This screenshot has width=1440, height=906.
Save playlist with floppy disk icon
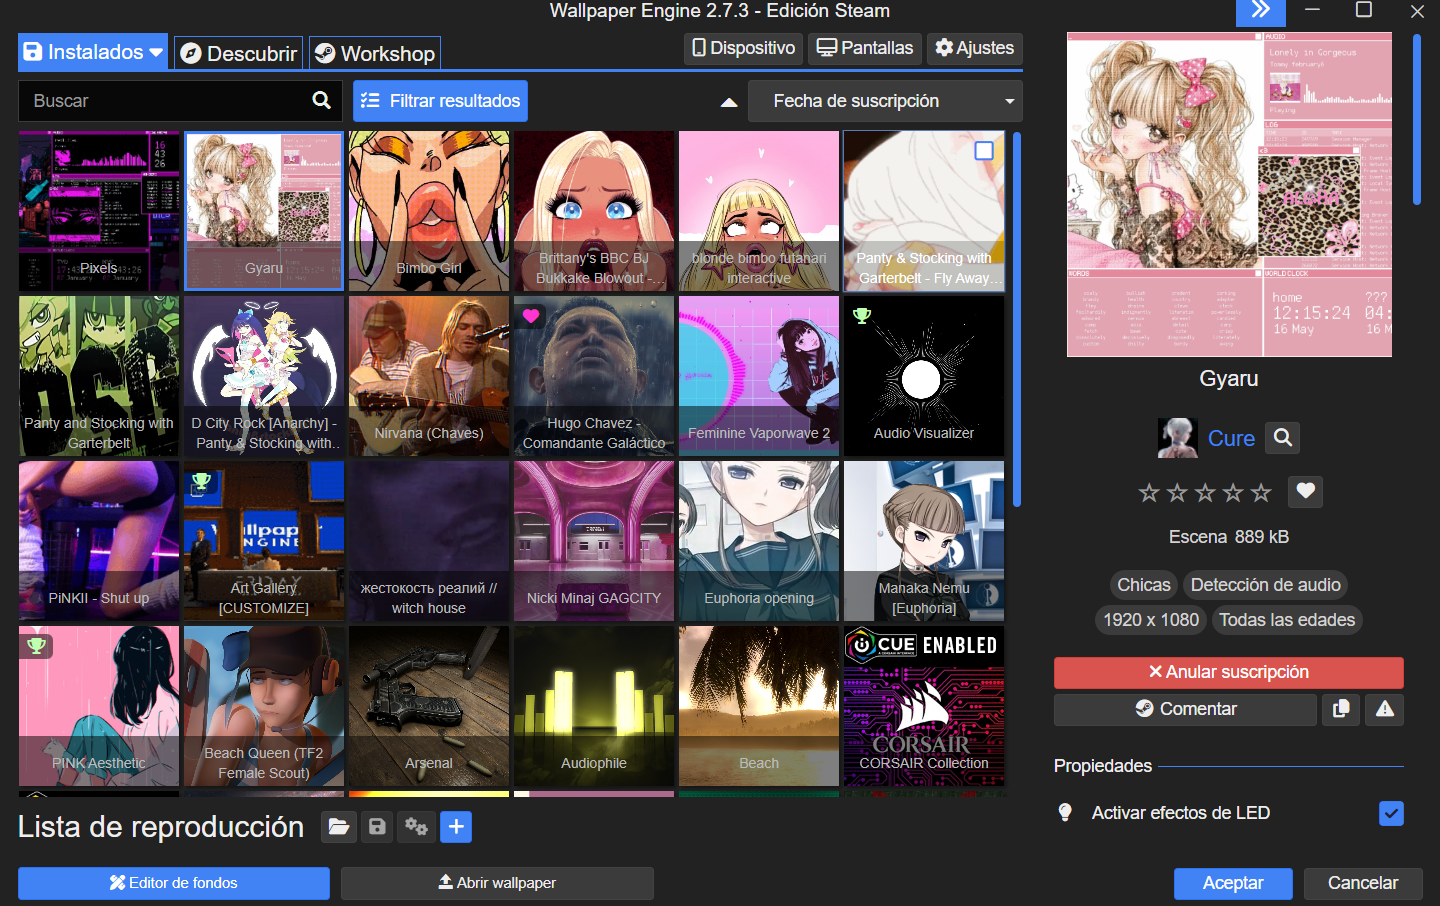[x=377, y=827]
